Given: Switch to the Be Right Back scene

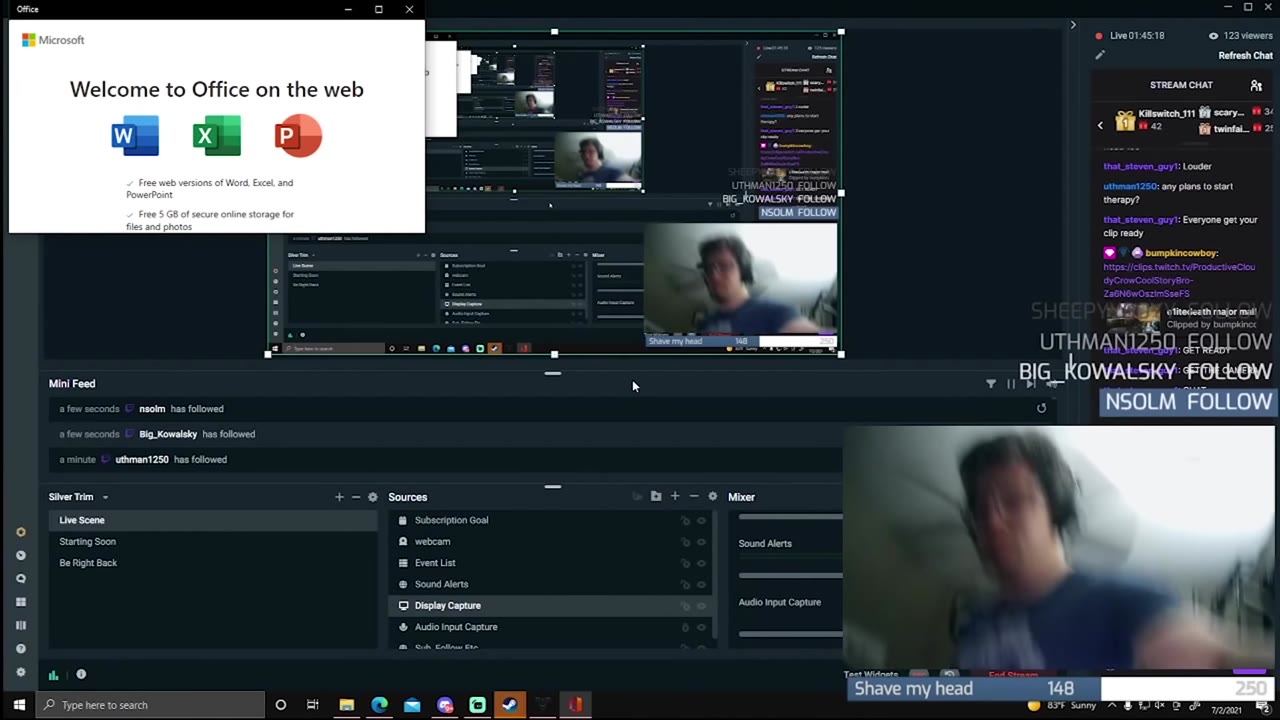Looking at the screenshot, I should [x=88, y=563].
